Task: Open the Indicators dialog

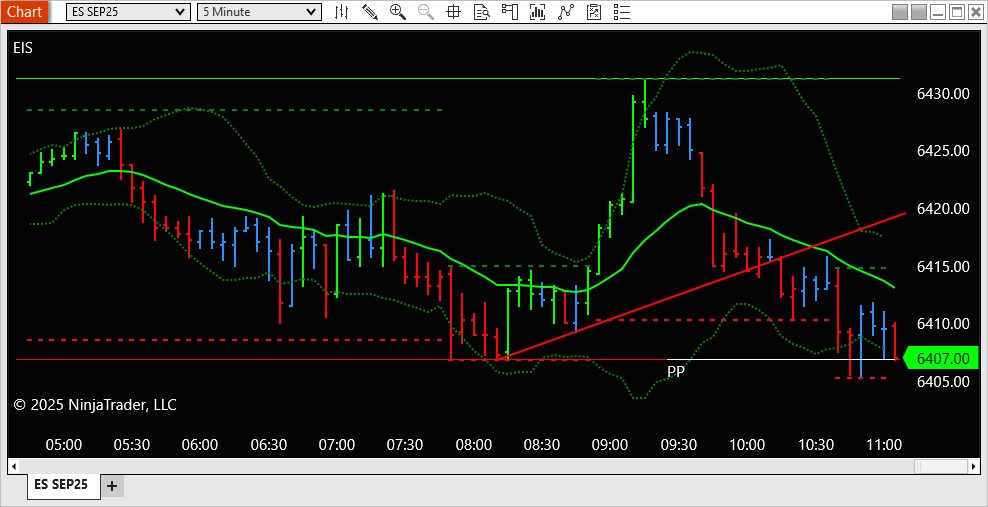Action: [537, 11]
